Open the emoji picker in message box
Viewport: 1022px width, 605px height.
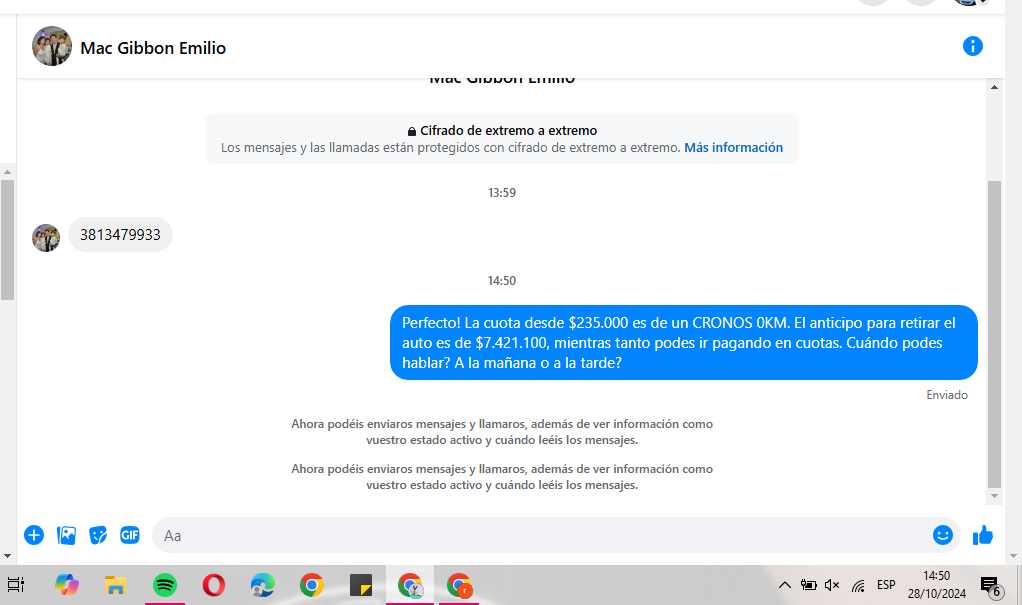tap(942, 535)
